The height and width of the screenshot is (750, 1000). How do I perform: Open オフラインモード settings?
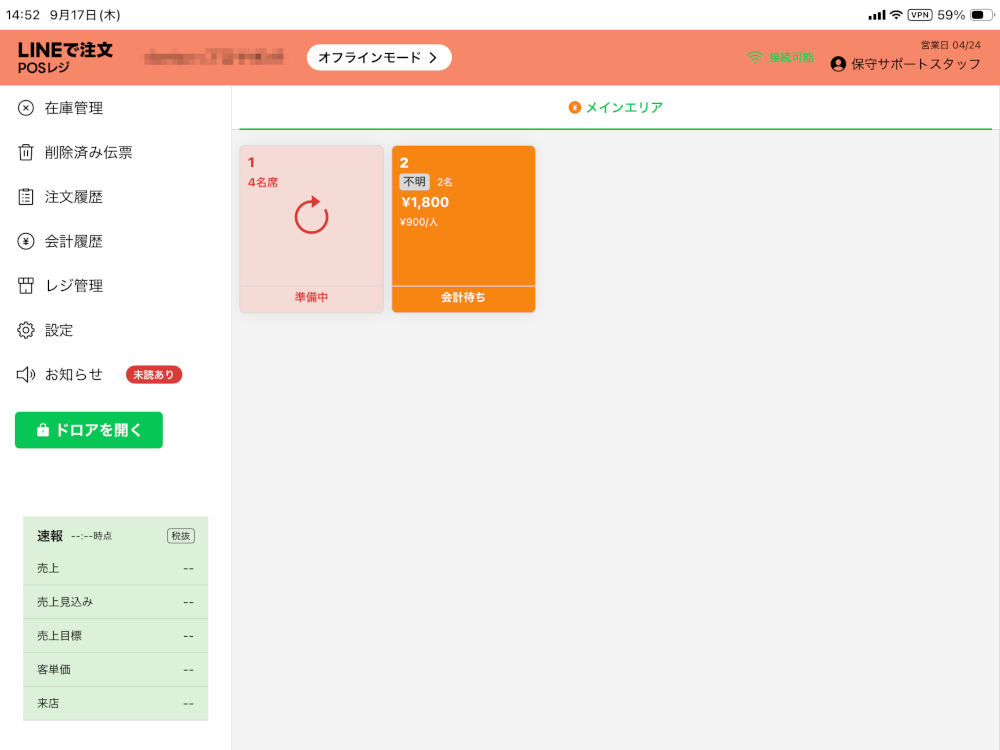pos(379,57)
